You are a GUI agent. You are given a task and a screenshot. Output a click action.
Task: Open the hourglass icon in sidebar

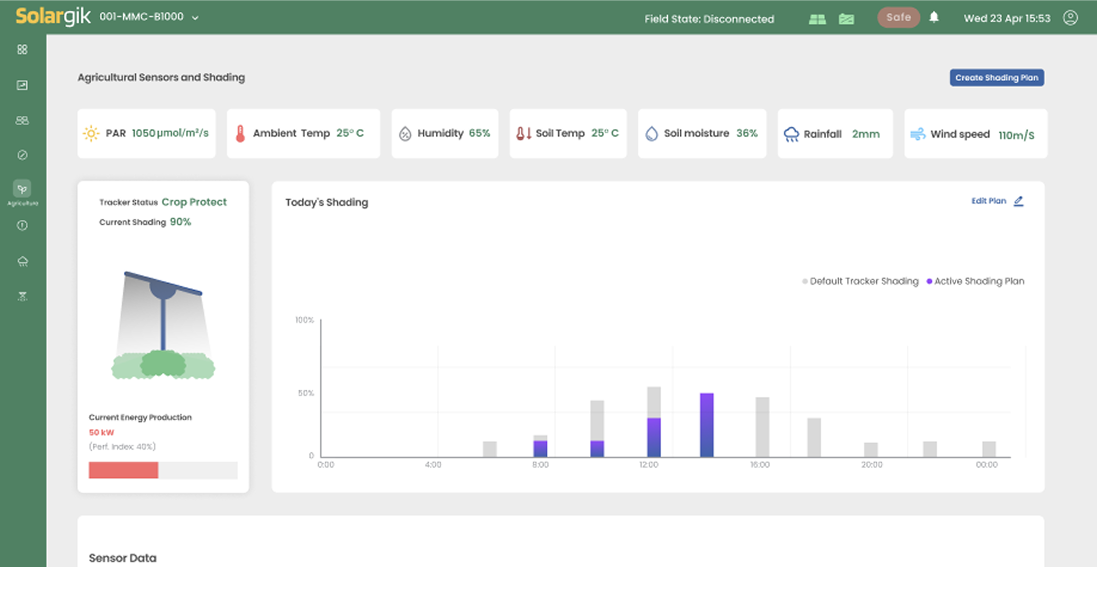click(x=22, y=296)
